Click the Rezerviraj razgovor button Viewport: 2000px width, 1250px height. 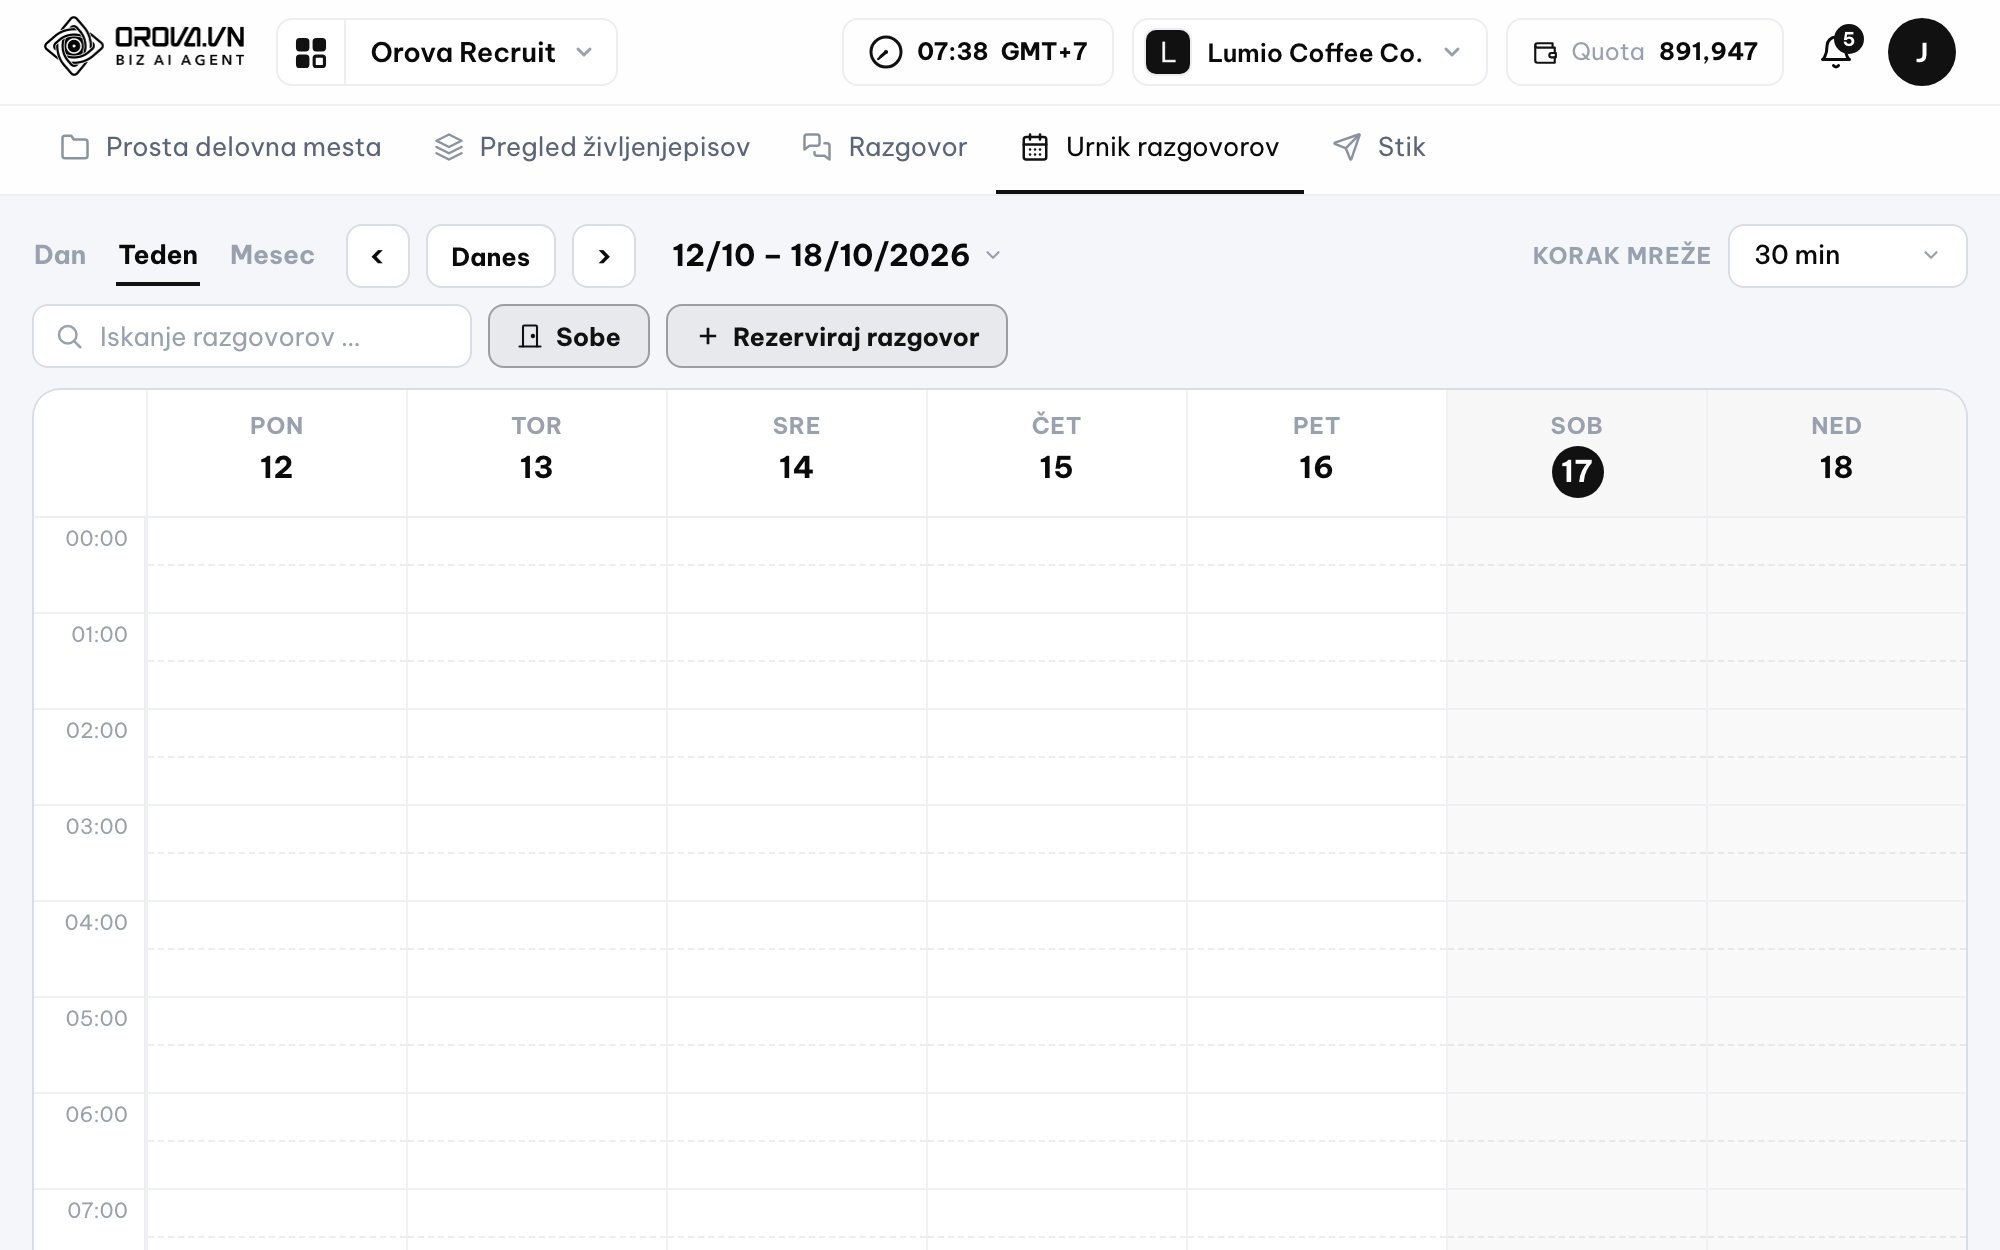point(837,336)
